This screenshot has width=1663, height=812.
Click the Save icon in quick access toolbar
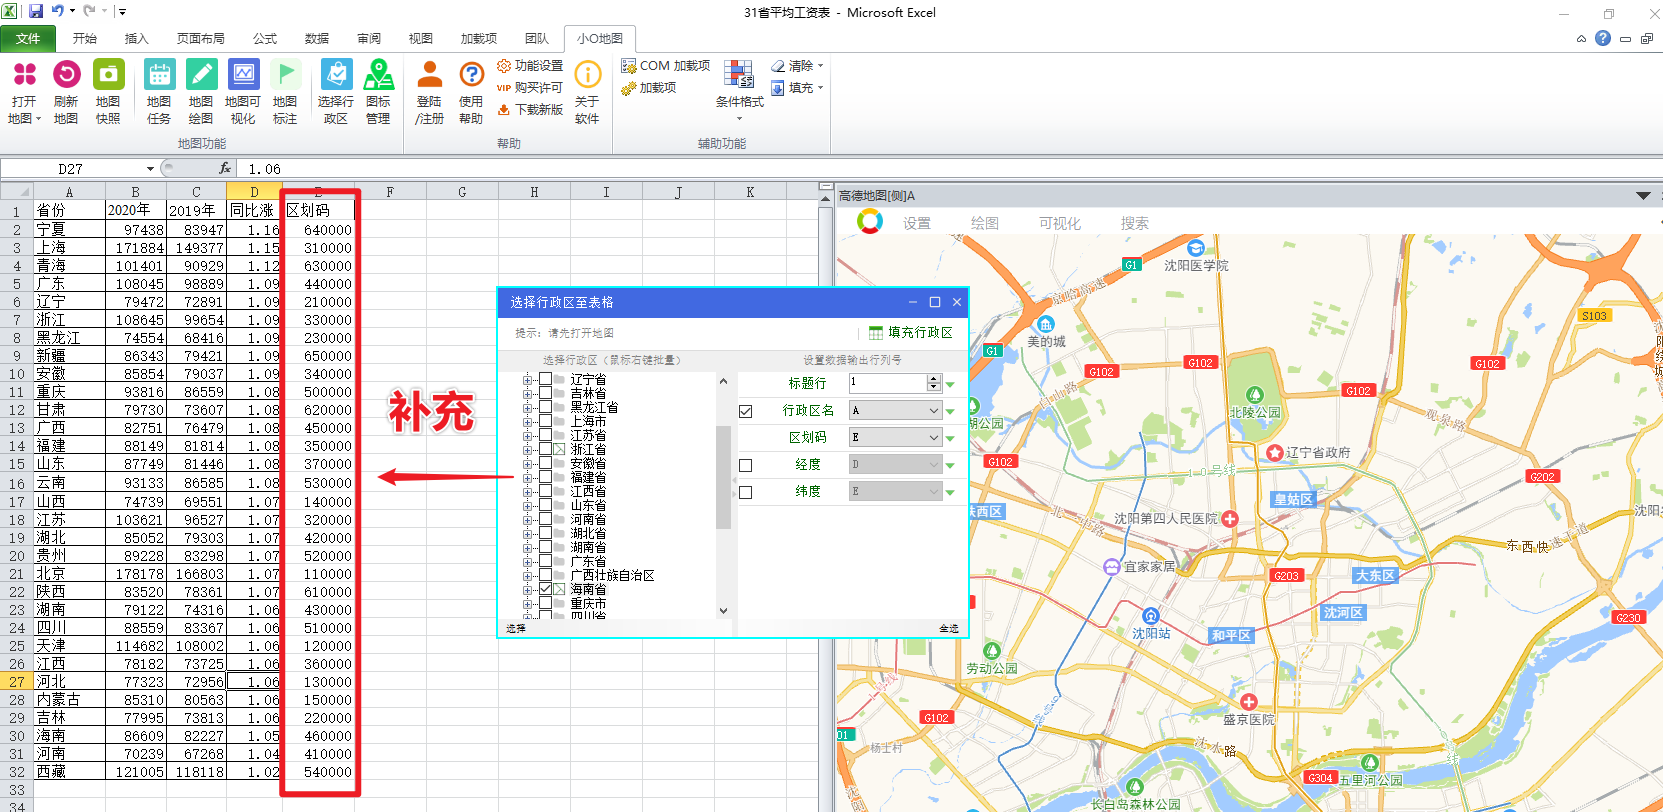[x=36, y=11]
